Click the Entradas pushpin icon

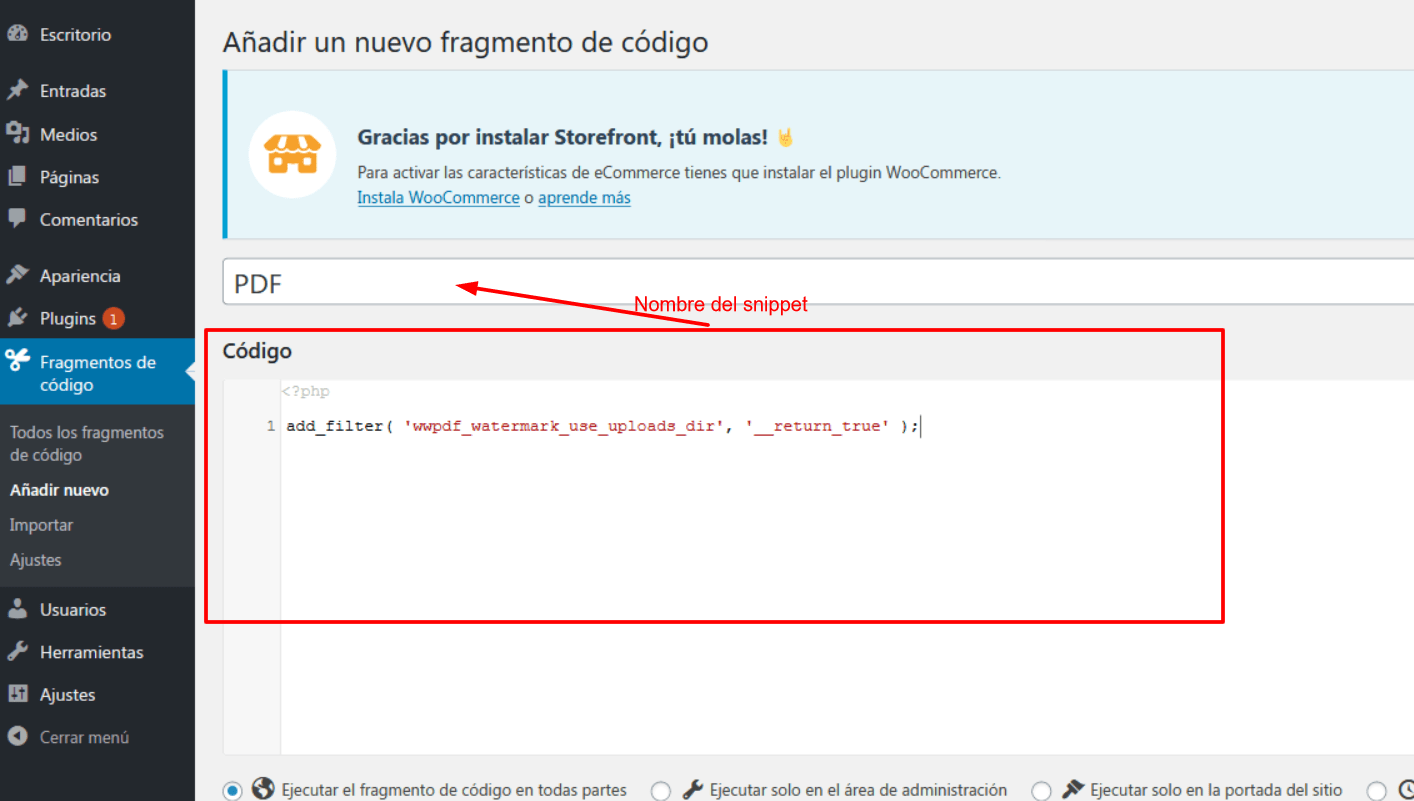pyautogui.click(x=17, y=91)
